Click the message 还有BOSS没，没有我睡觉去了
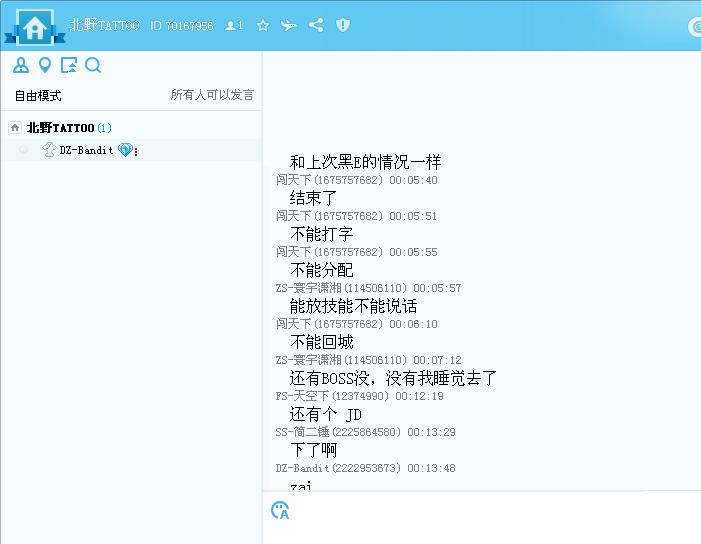 393,379
